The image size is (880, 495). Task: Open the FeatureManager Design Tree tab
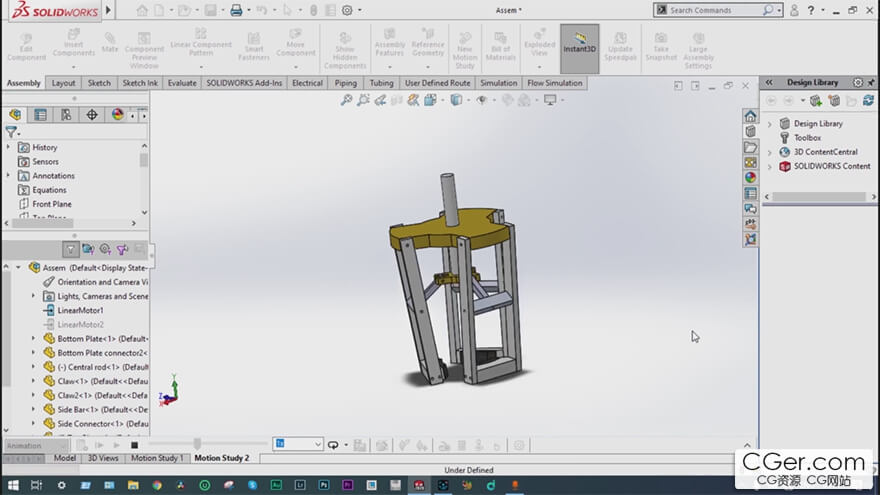tap(15, 115)
